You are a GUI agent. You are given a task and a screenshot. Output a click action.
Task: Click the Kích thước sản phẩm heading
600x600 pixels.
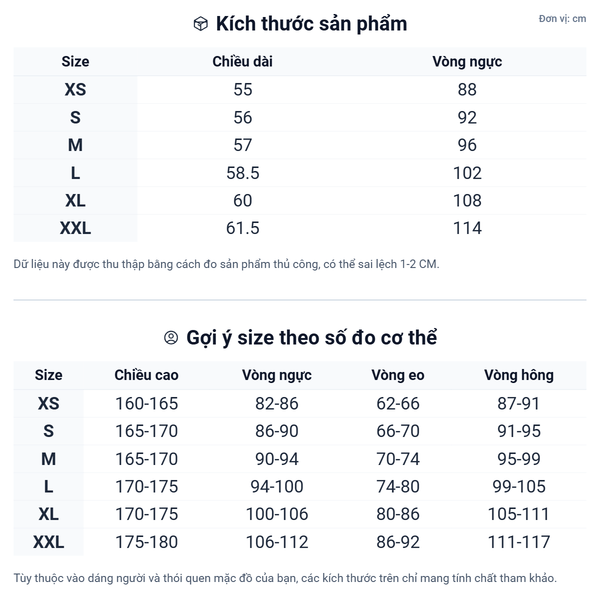(x=311, y=24)
